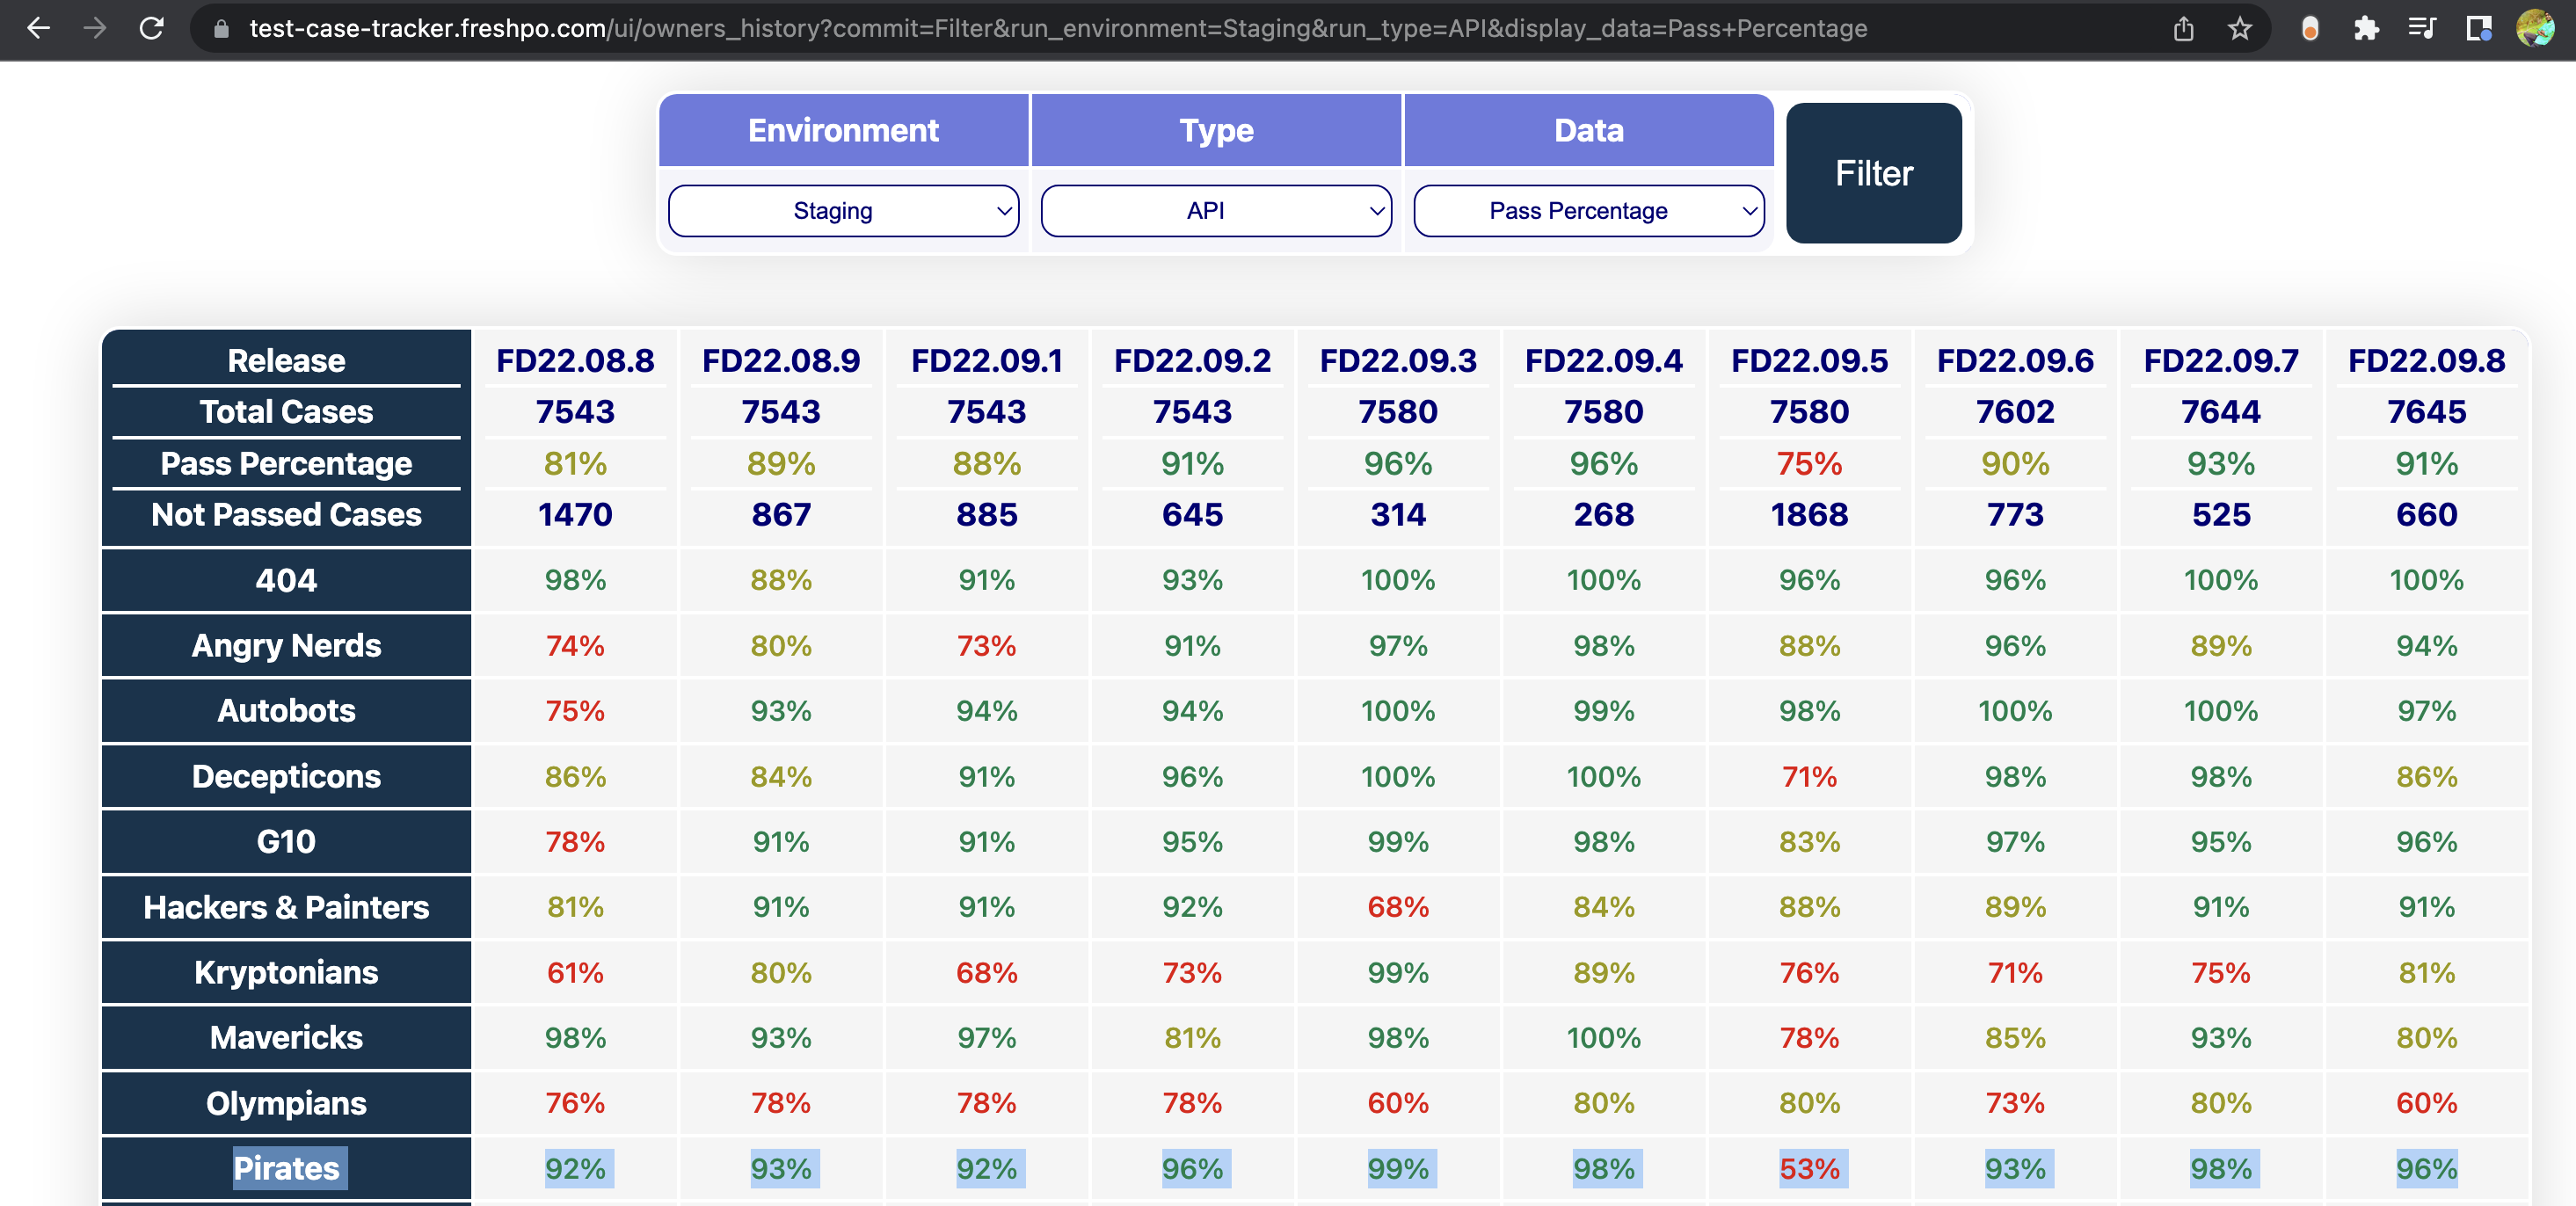Image resolution: width=2576 pixels, height=1206 pixels.
Task: Bookmark this page with the star icon
Action: pyautogui.click(x=2239, y=28)
